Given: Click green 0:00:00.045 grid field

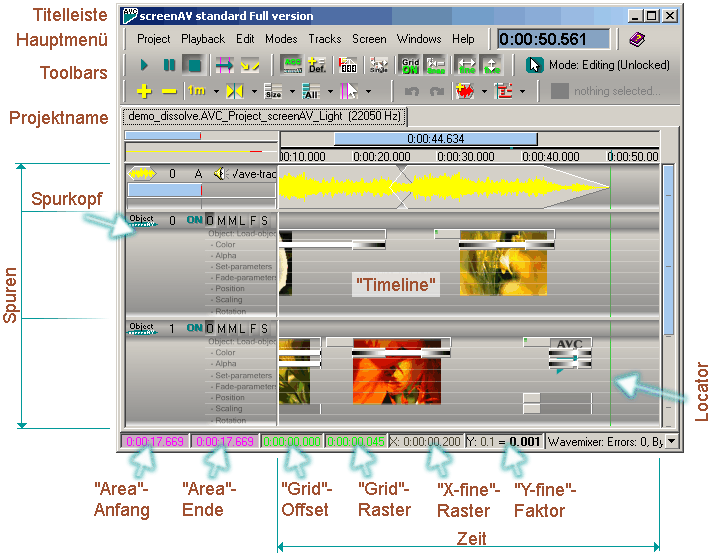Looking at the screenshot, I should click(356, 441).
